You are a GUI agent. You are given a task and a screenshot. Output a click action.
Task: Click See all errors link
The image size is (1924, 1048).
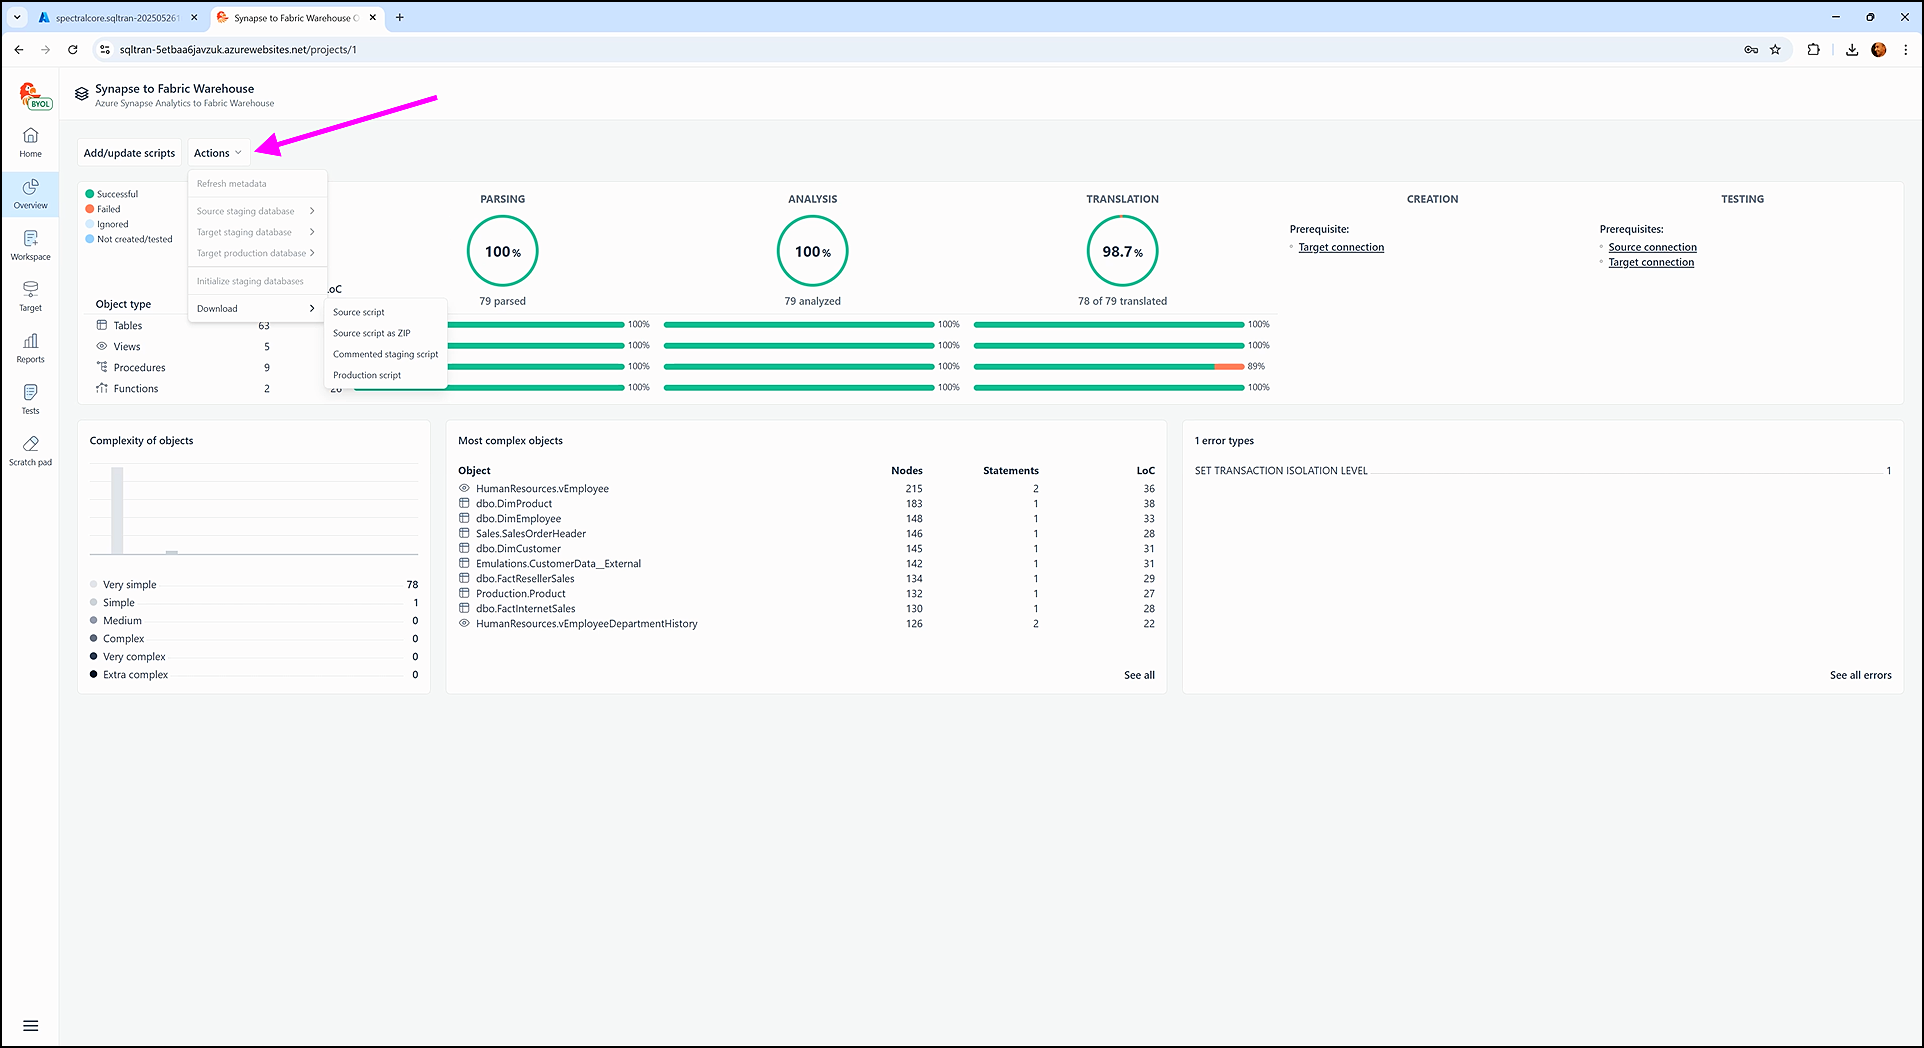(1859, 675)
